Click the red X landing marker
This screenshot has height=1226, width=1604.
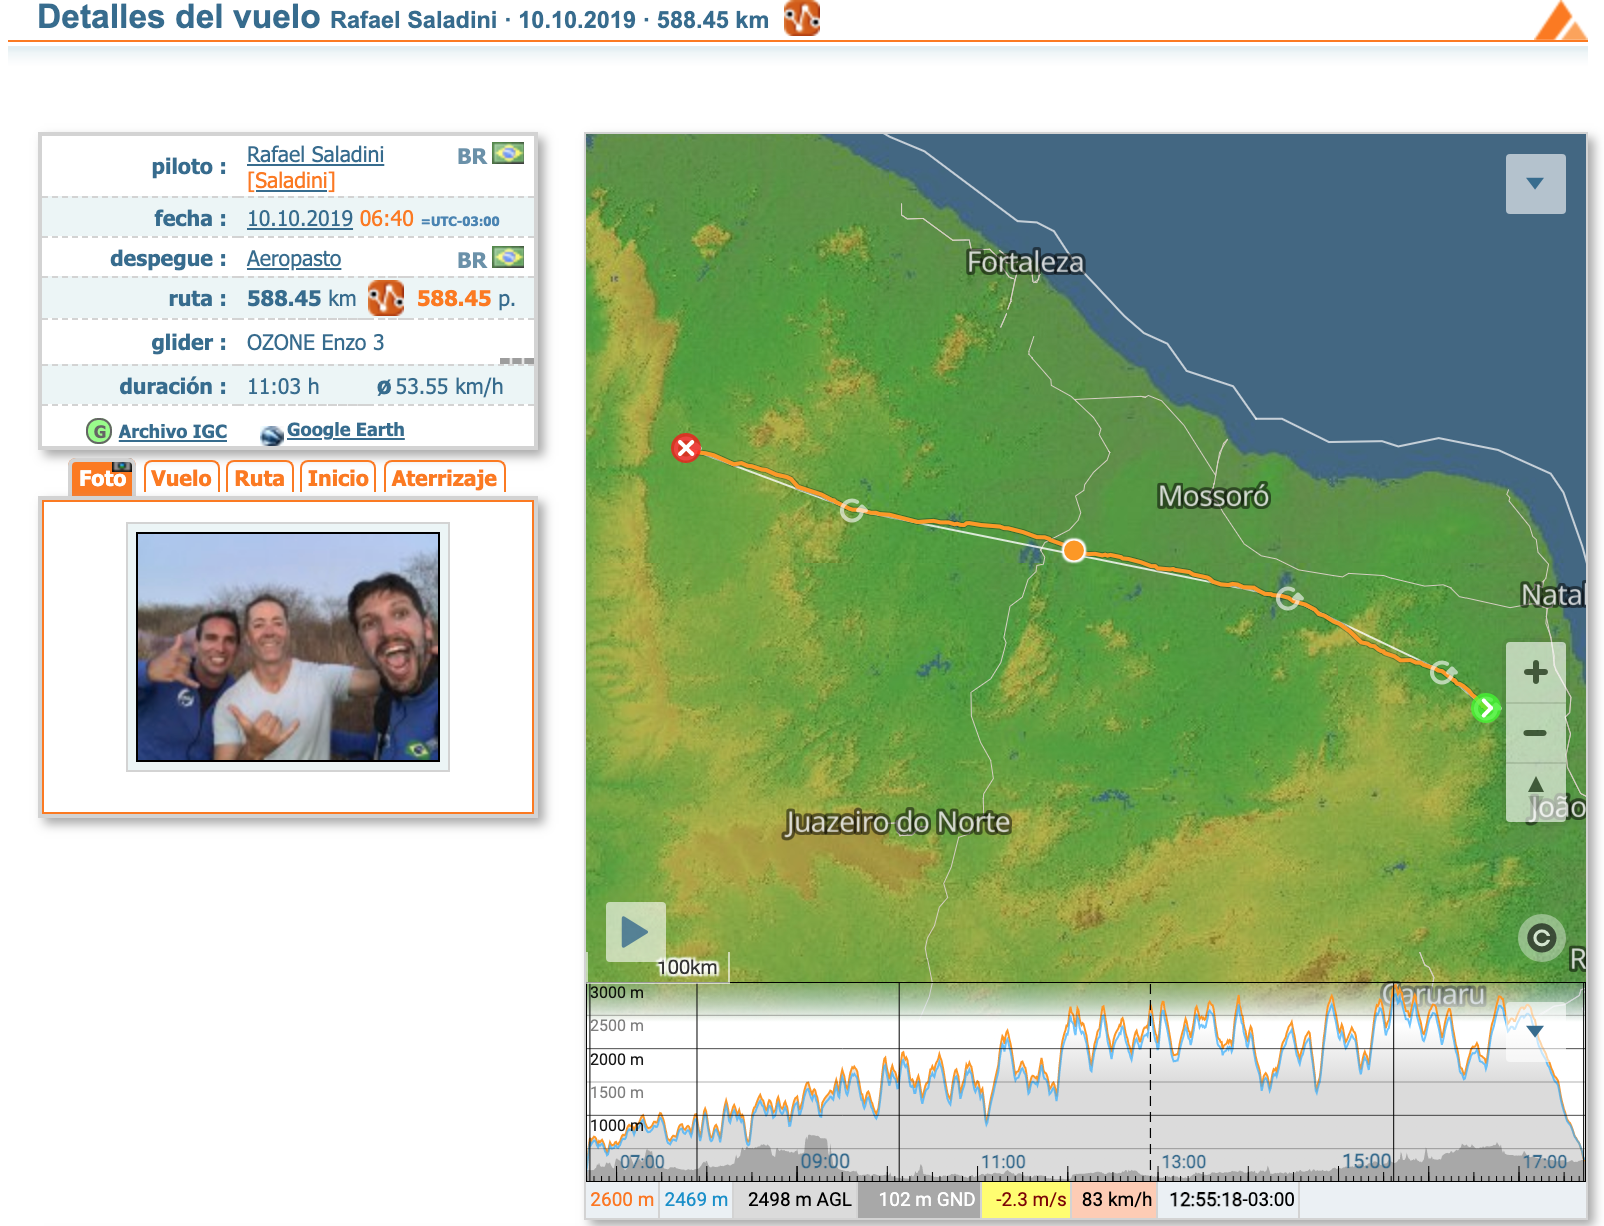[686, 448]
